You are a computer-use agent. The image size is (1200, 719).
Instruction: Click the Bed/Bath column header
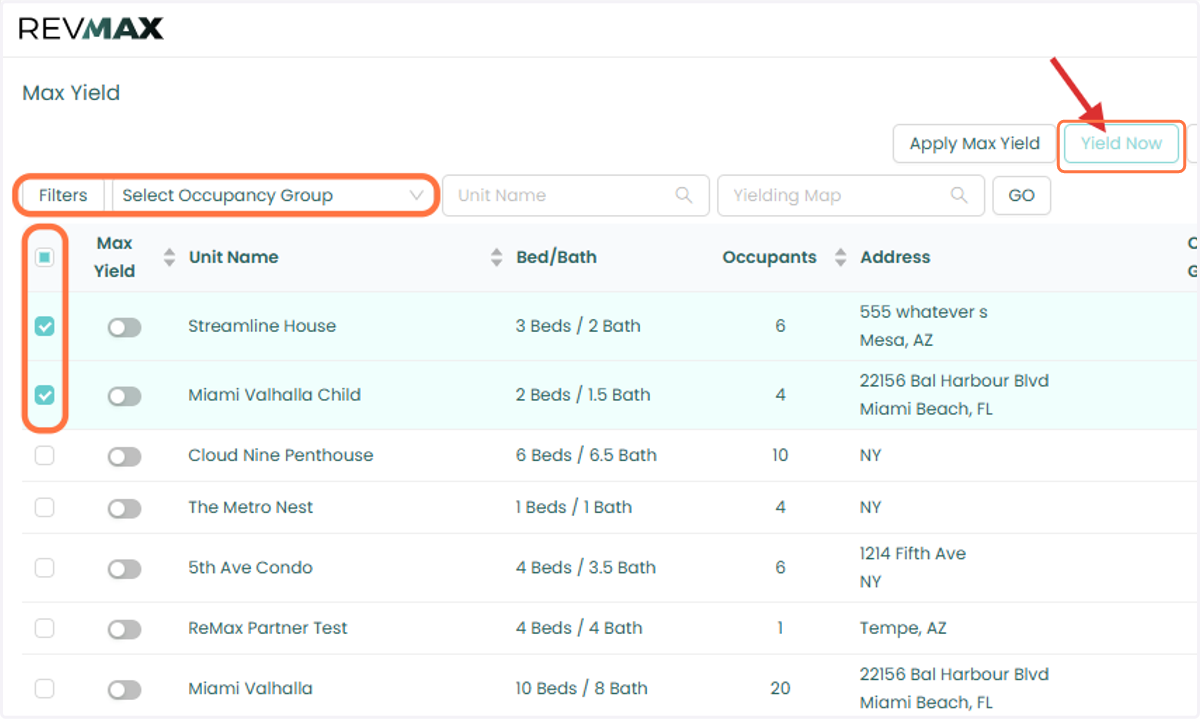tap(556, 257)
